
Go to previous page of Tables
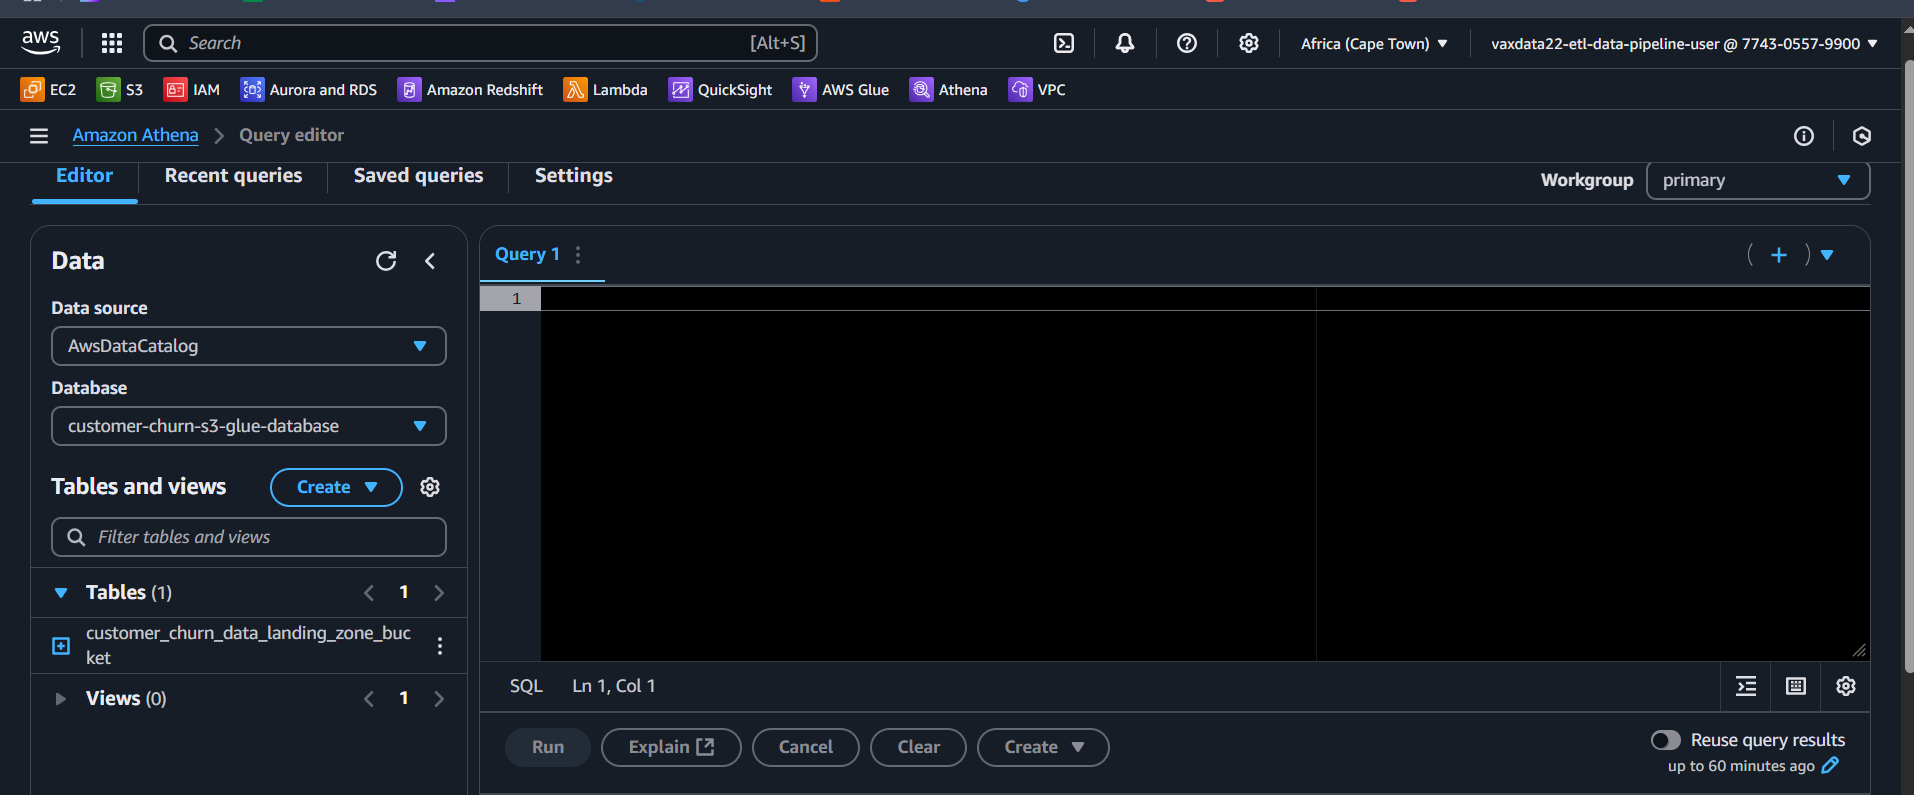pos(369,593)
